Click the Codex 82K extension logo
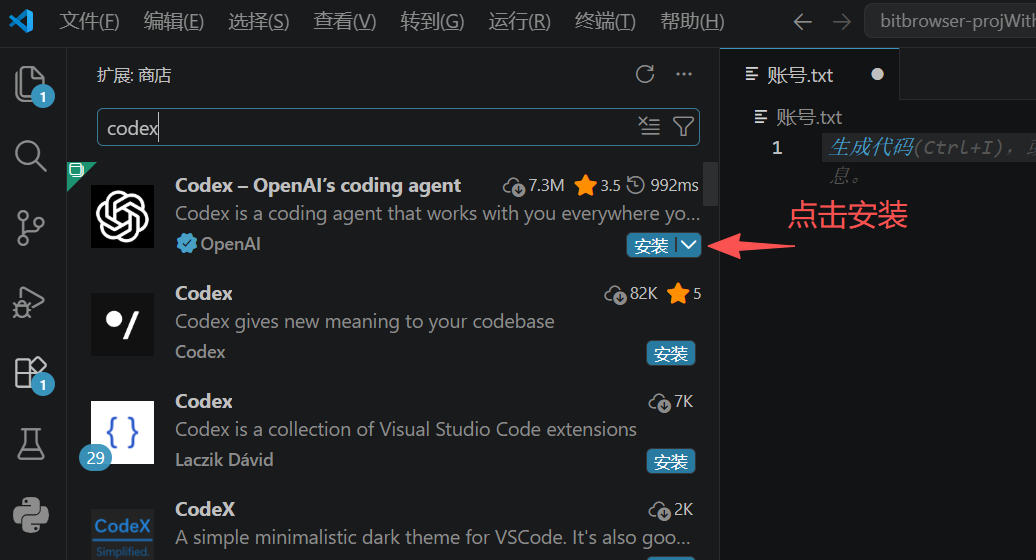The image size is (1036, 560). pos(122,324)
